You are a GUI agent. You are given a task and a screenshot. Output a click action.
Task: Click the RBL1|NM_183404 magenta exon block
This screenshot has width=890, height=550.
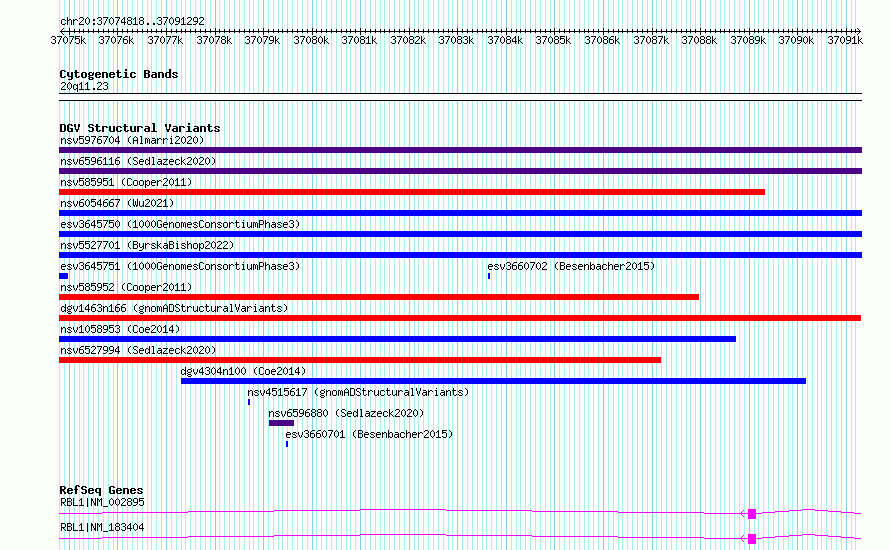(x=752, y=539)
